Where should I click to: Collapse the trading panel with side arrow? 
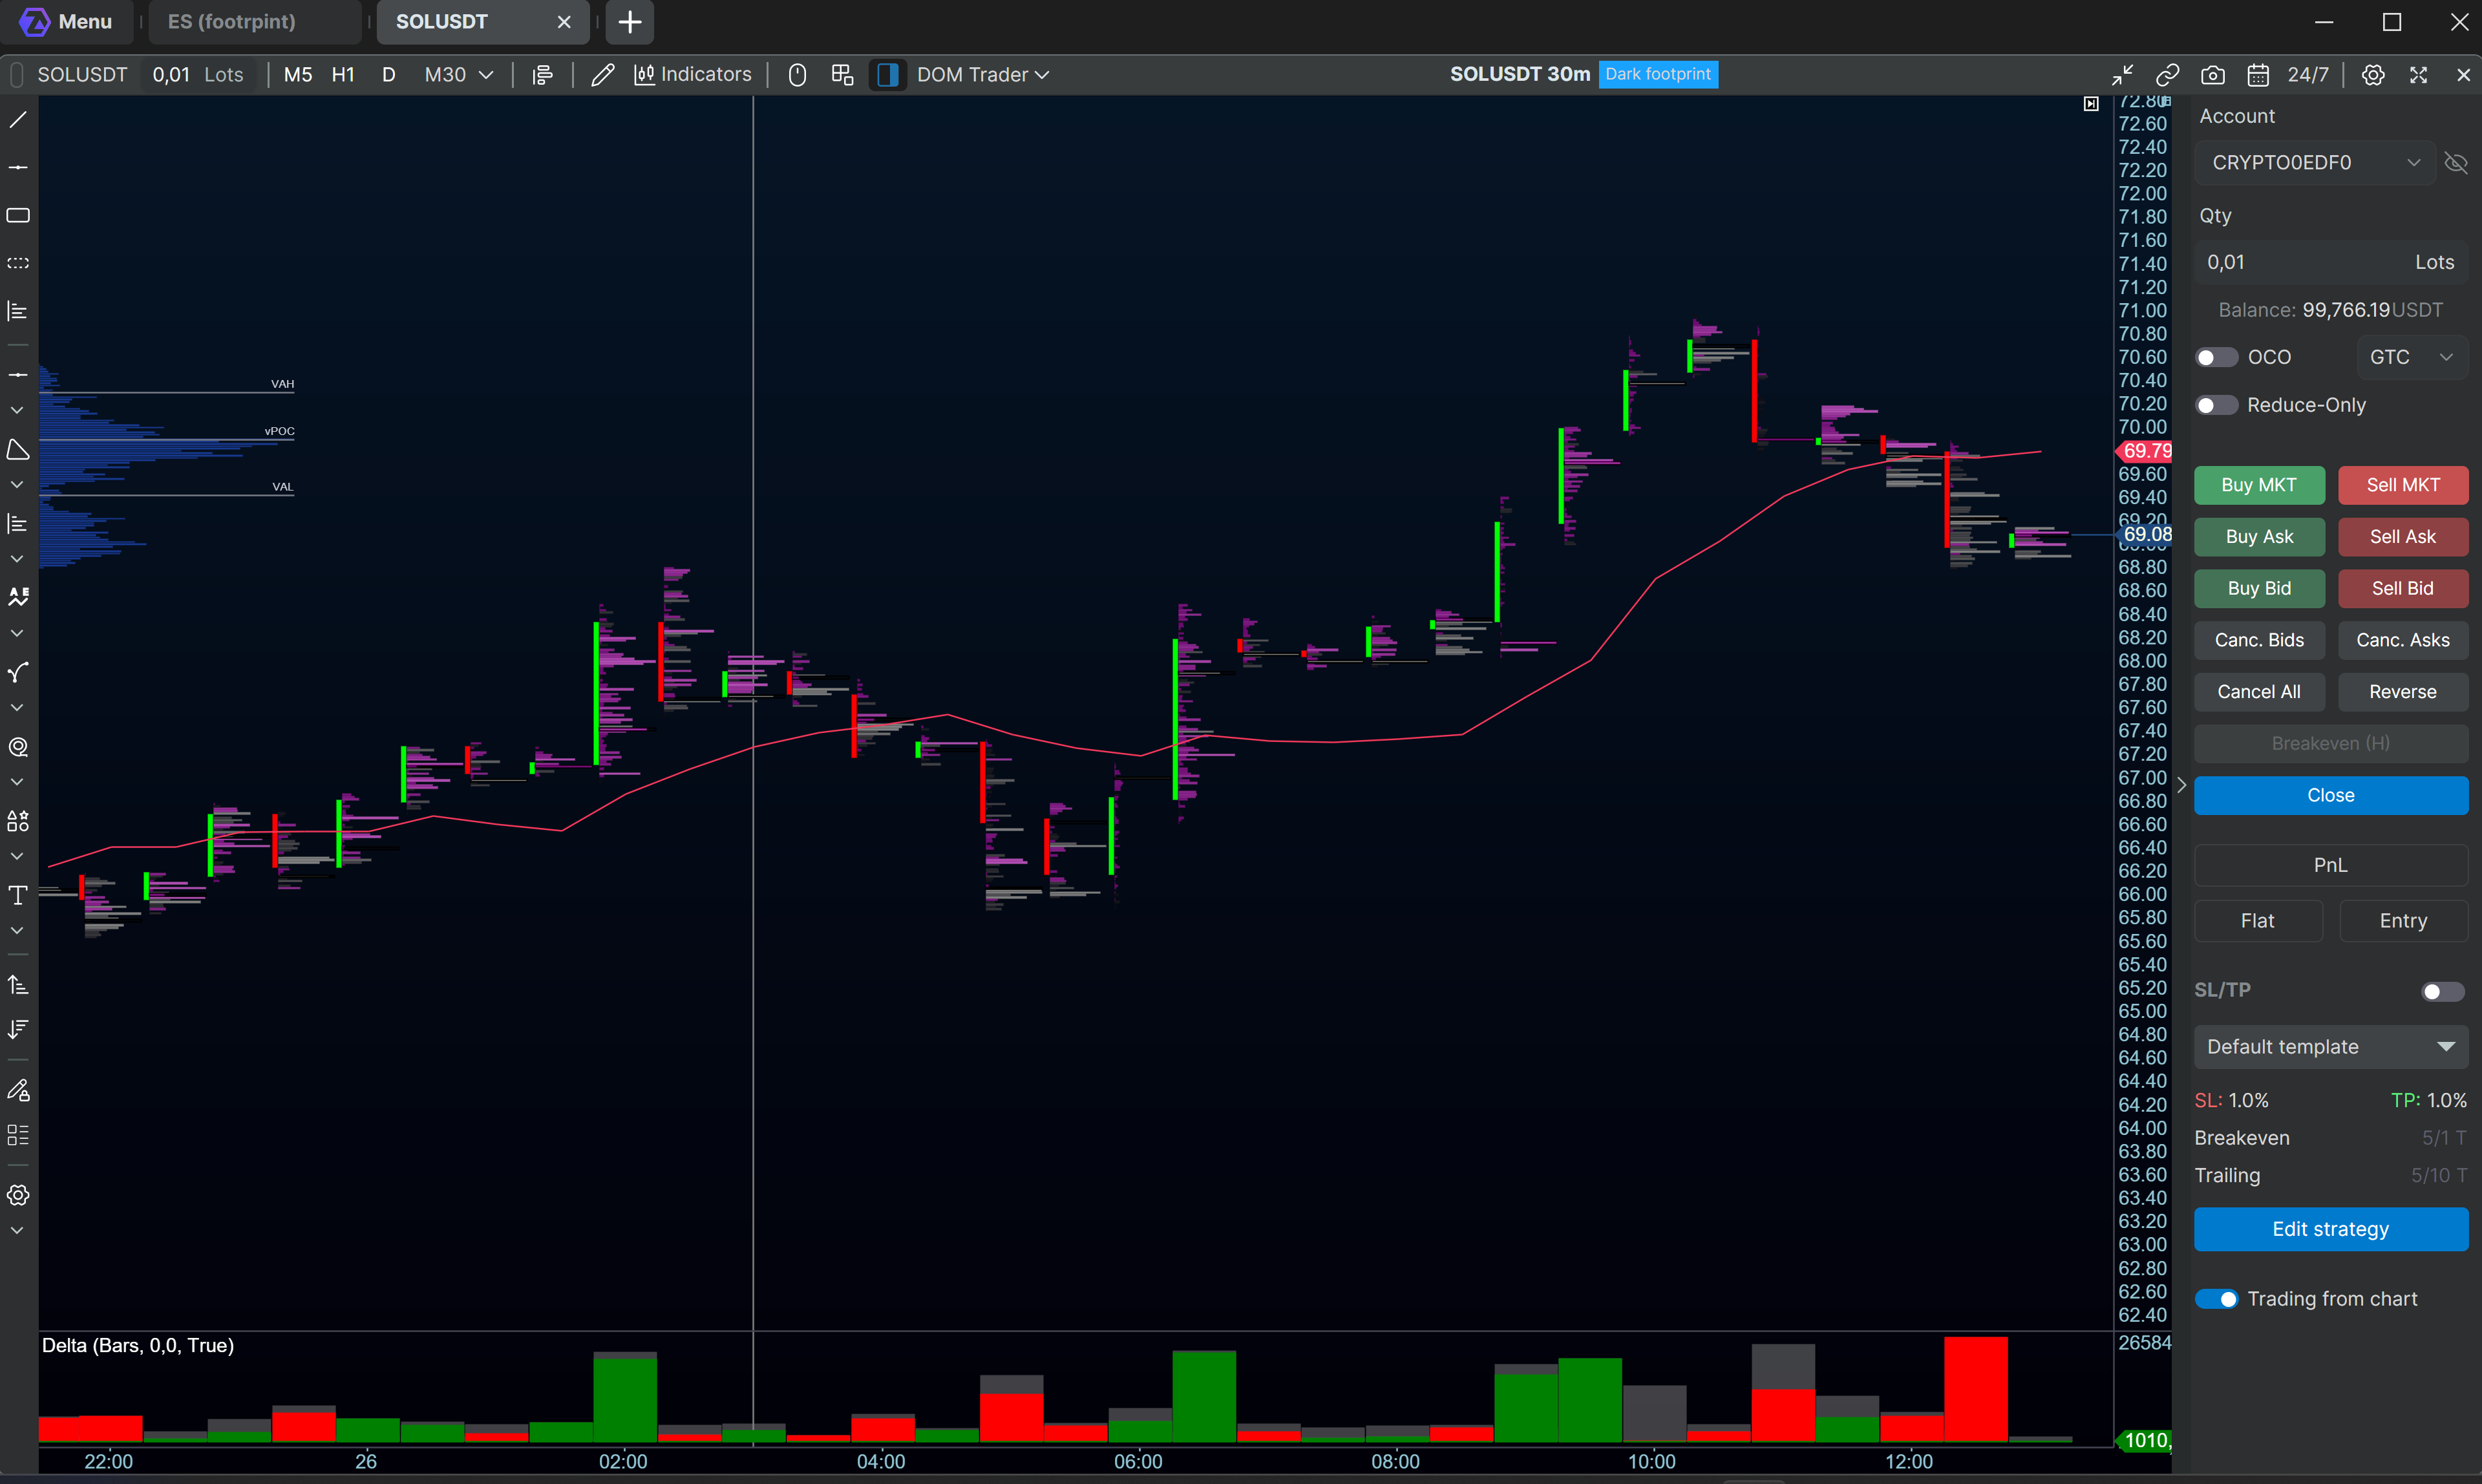[x=2182, y=785]
